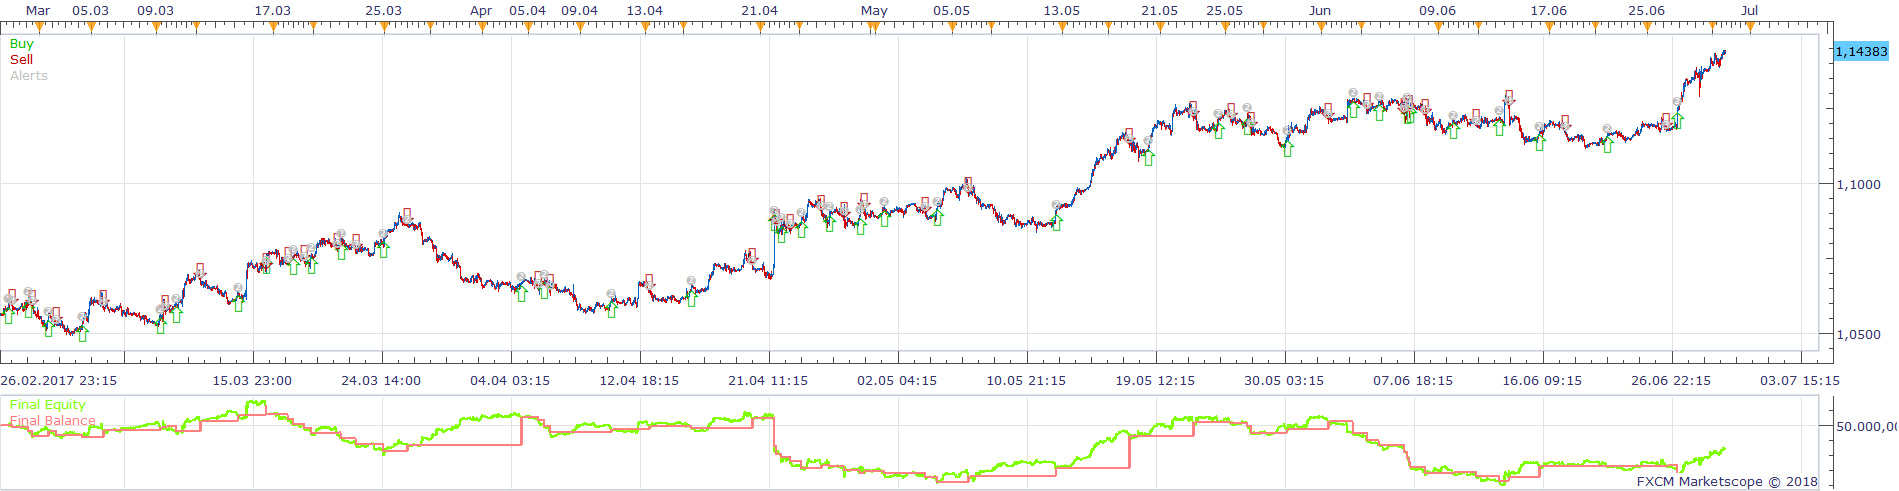
Task: Click the 1,0500 price axis label
Action: tap(1859, 335)
